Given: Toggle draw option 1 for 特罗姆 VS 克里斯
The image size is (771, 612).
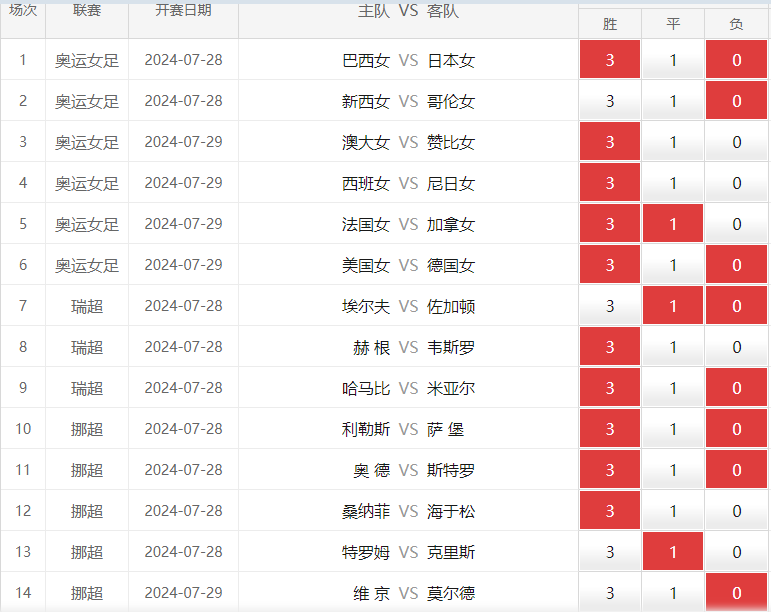Looking at the screenshot, I should [x=673, y=552].
